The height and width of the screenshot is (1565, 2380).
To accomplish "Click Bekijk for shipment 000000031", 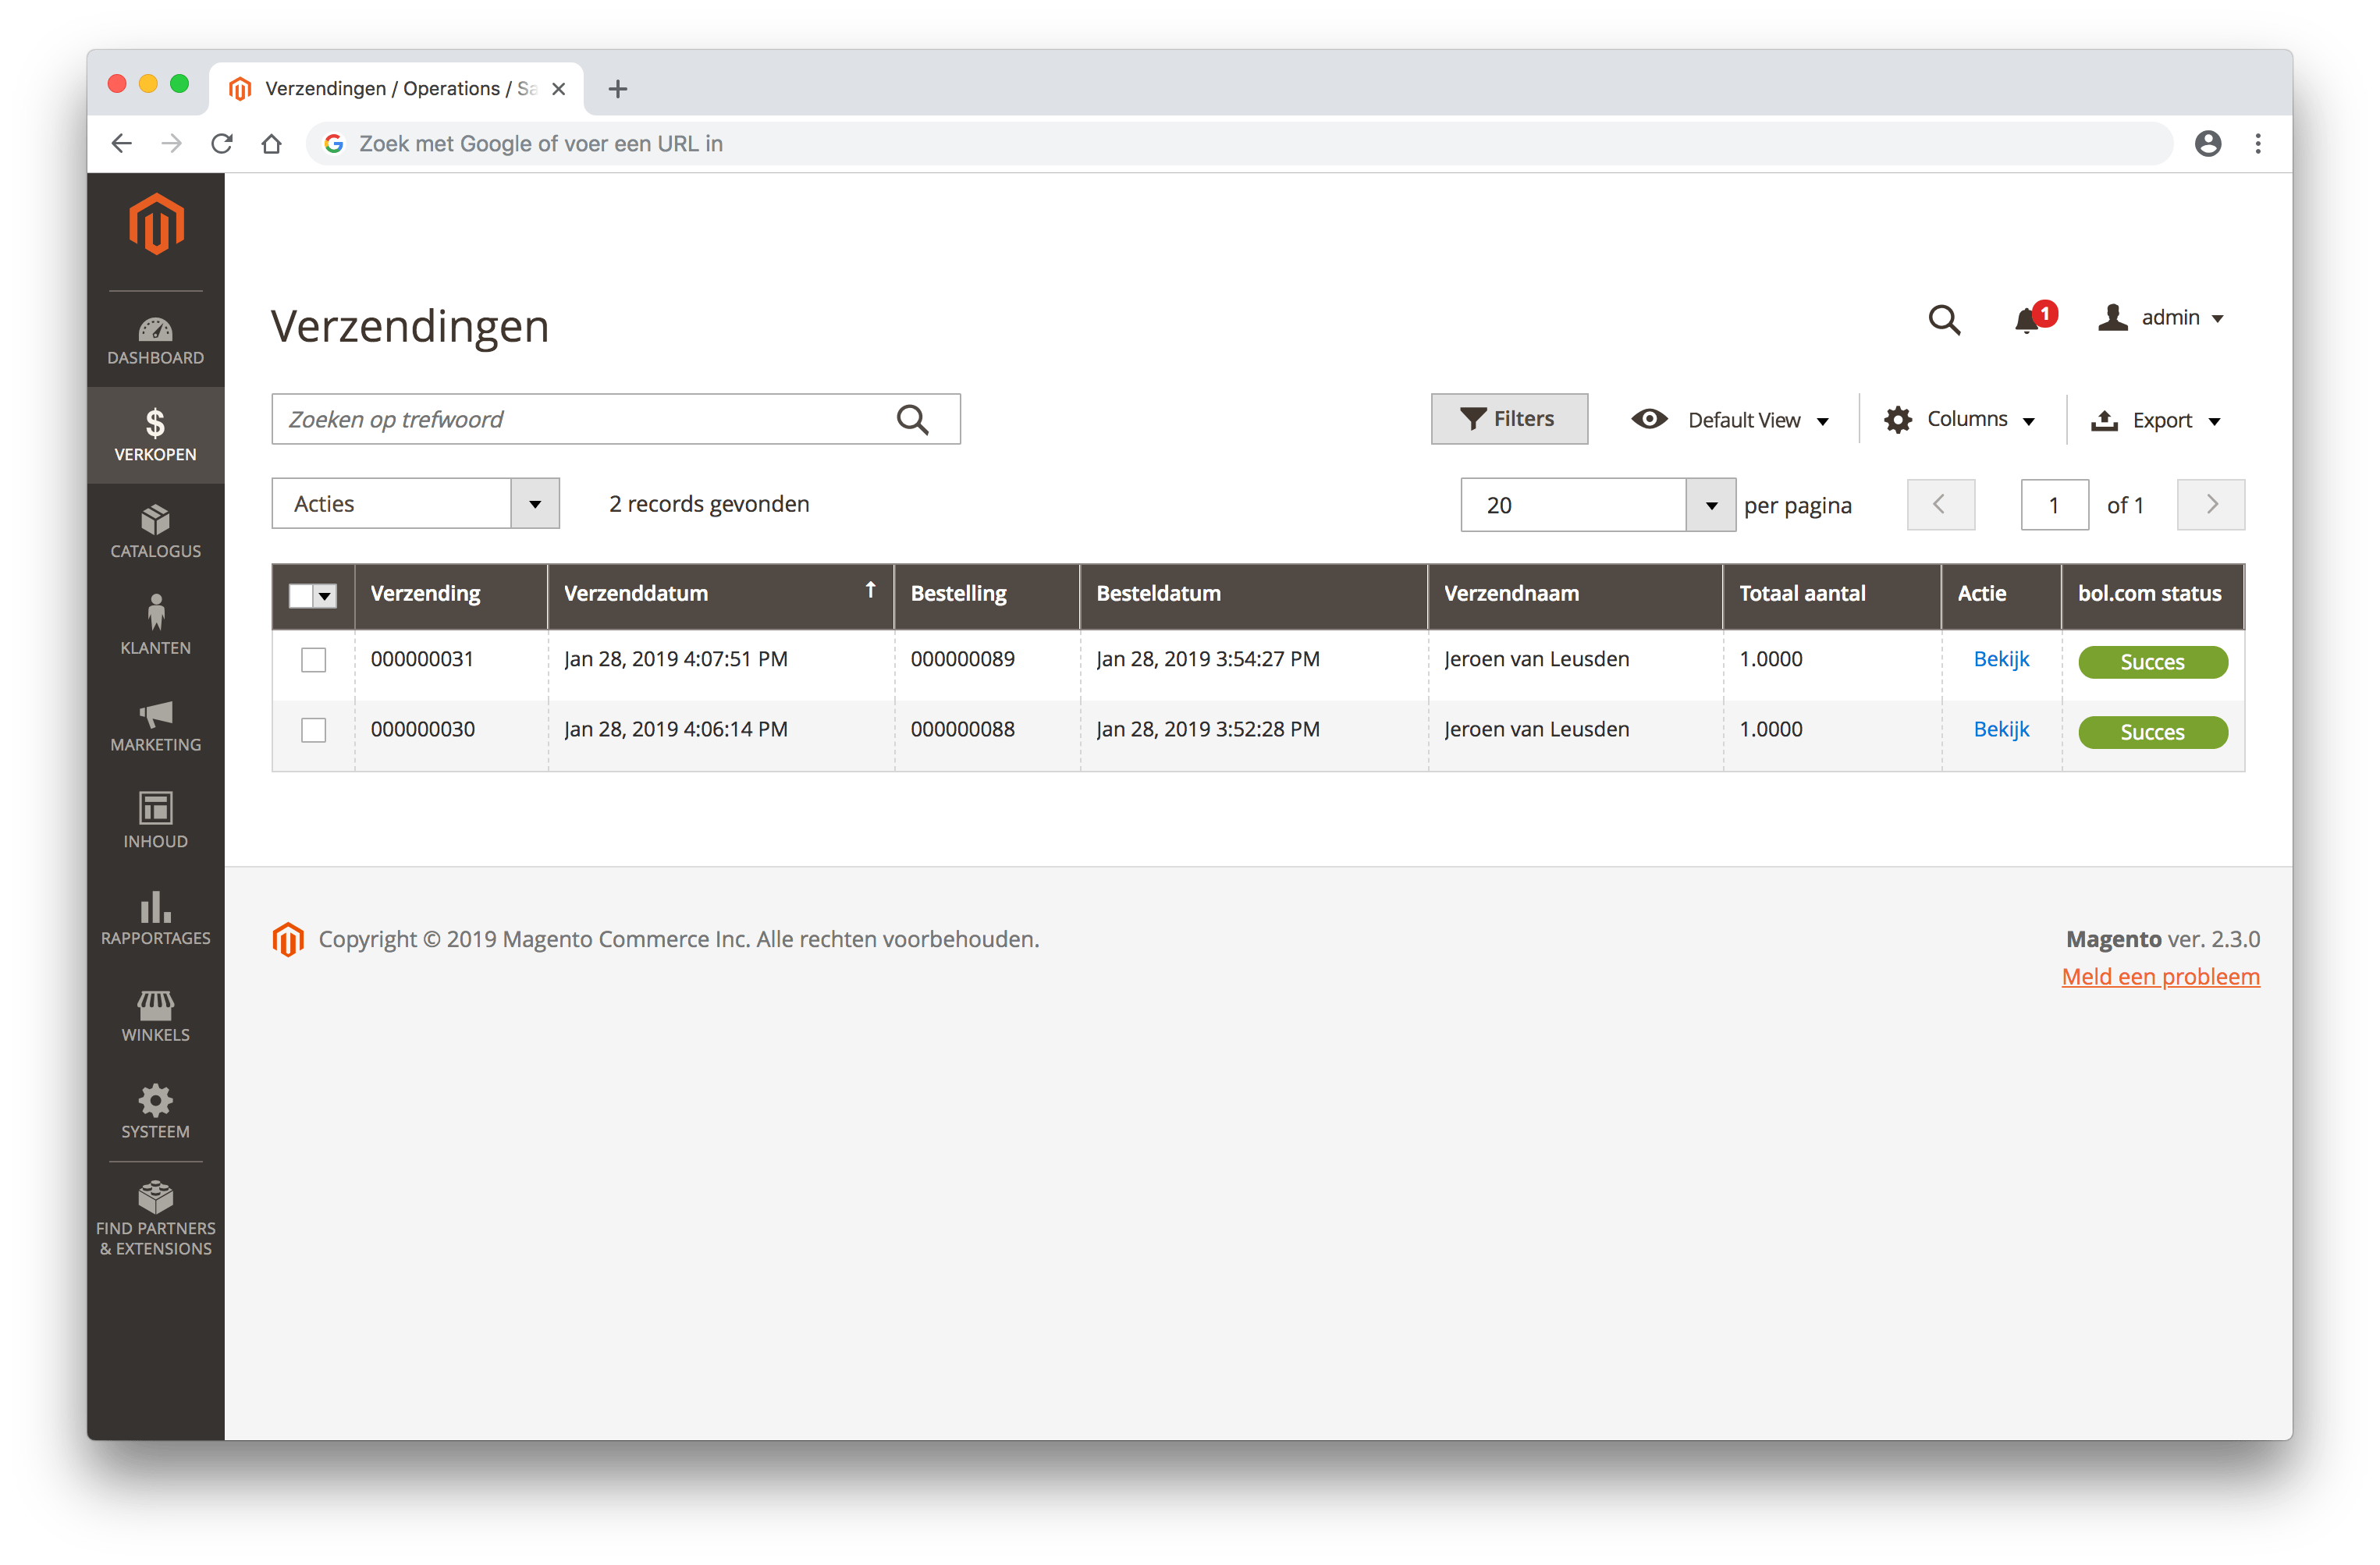I will pyautogui.click(x=2001, y=659).
